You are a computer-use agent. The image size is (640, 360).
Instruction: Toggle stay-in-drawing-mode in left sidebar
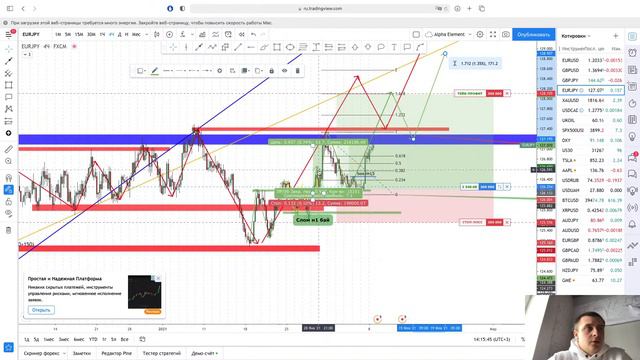pos(9,189)
